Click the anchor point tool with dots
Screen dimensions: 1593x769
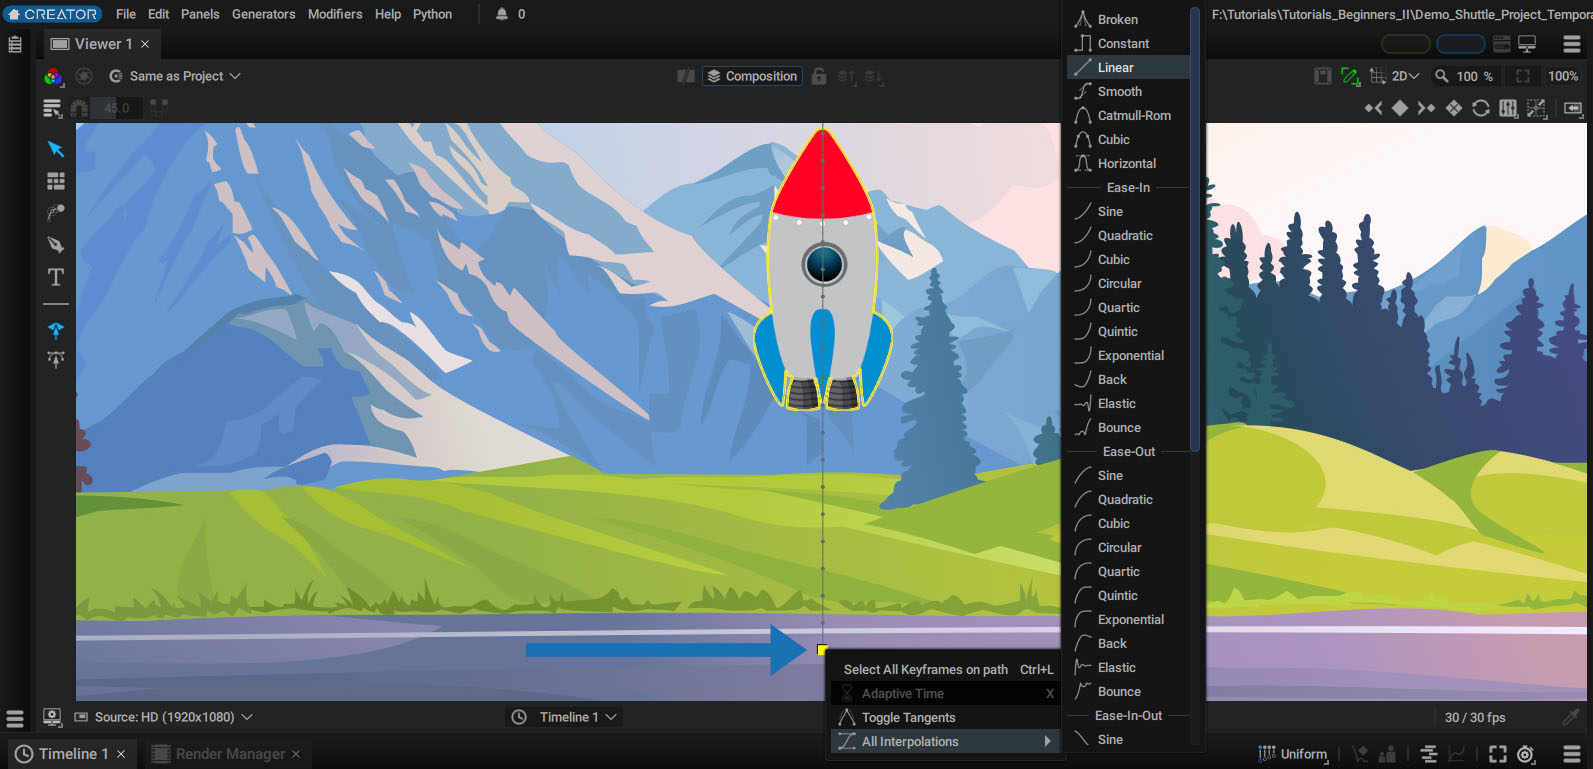click(56, 360)
